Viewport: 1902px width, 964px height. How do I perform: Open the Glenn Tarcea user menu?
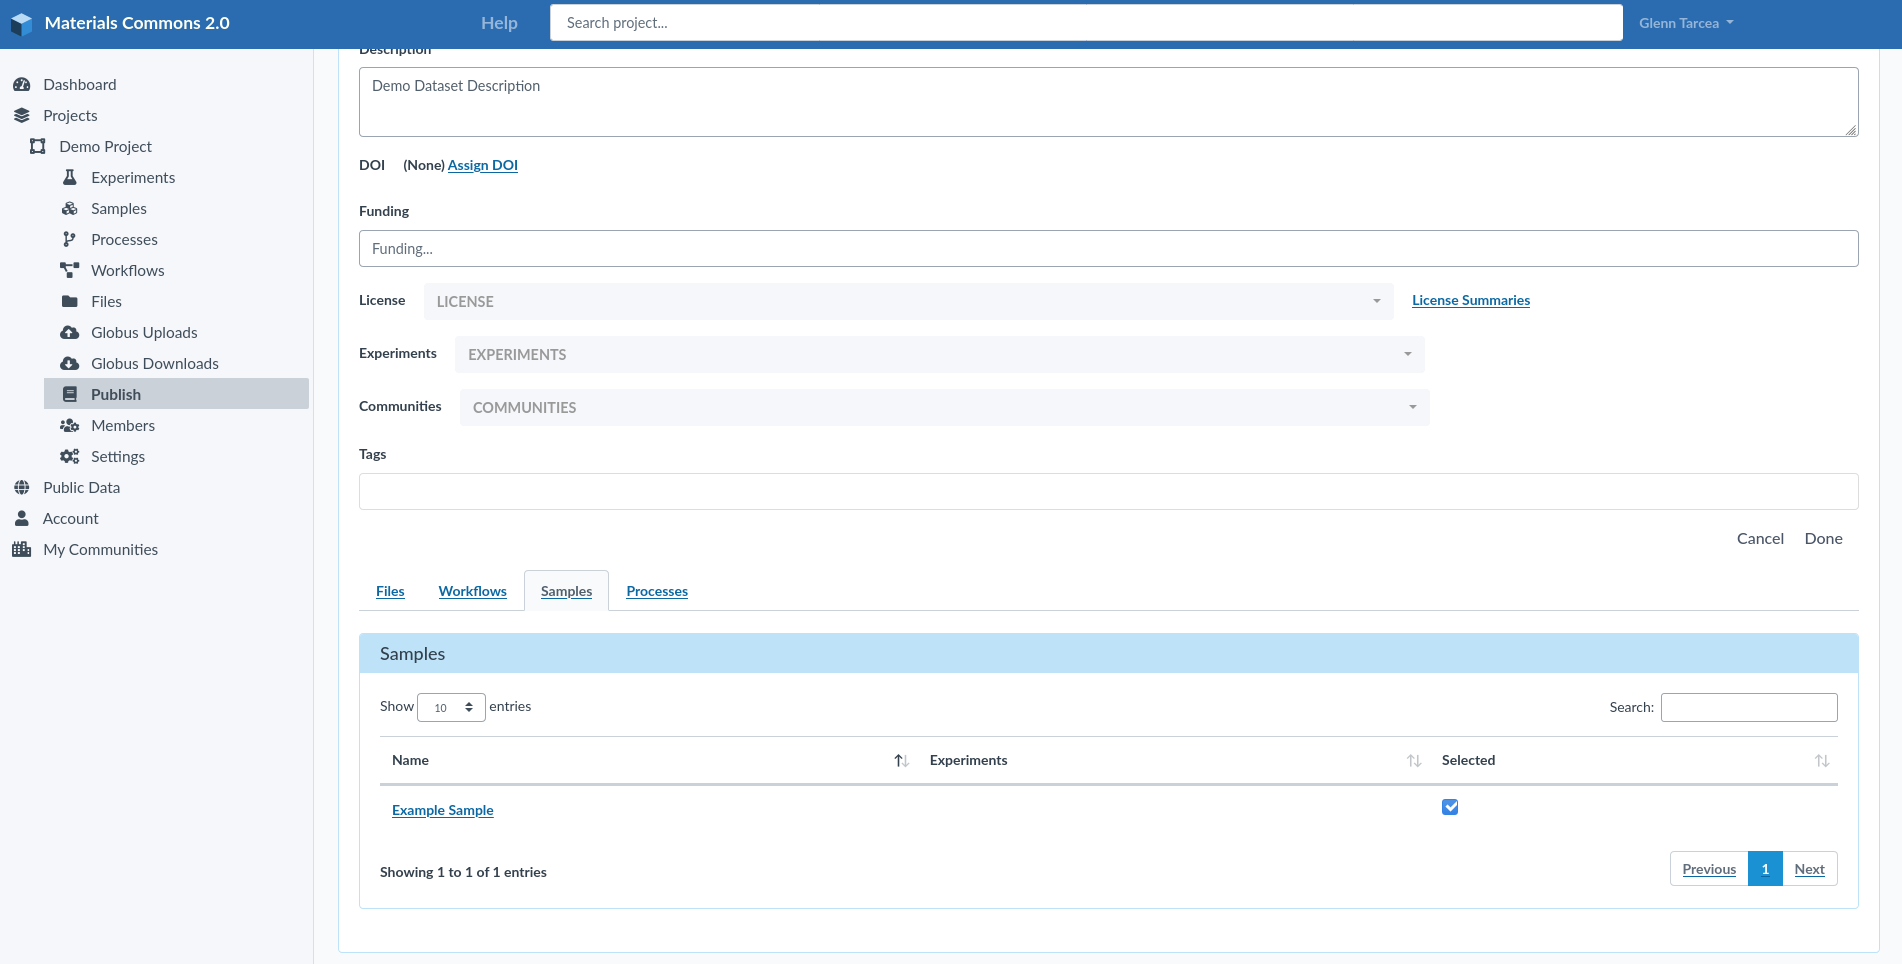pyautogui.click(x=1686, y=23)
